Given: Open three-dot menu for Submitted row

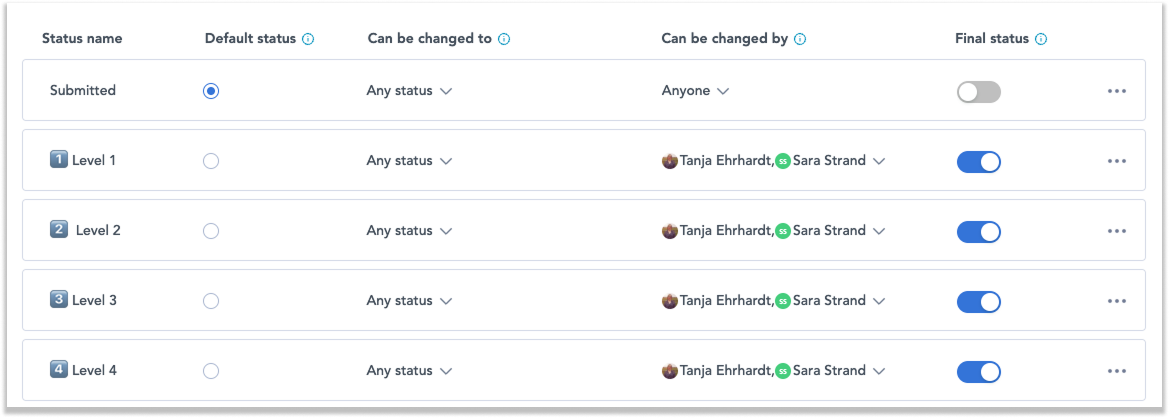Looking at the screenshot, I should pos(1117,91).
